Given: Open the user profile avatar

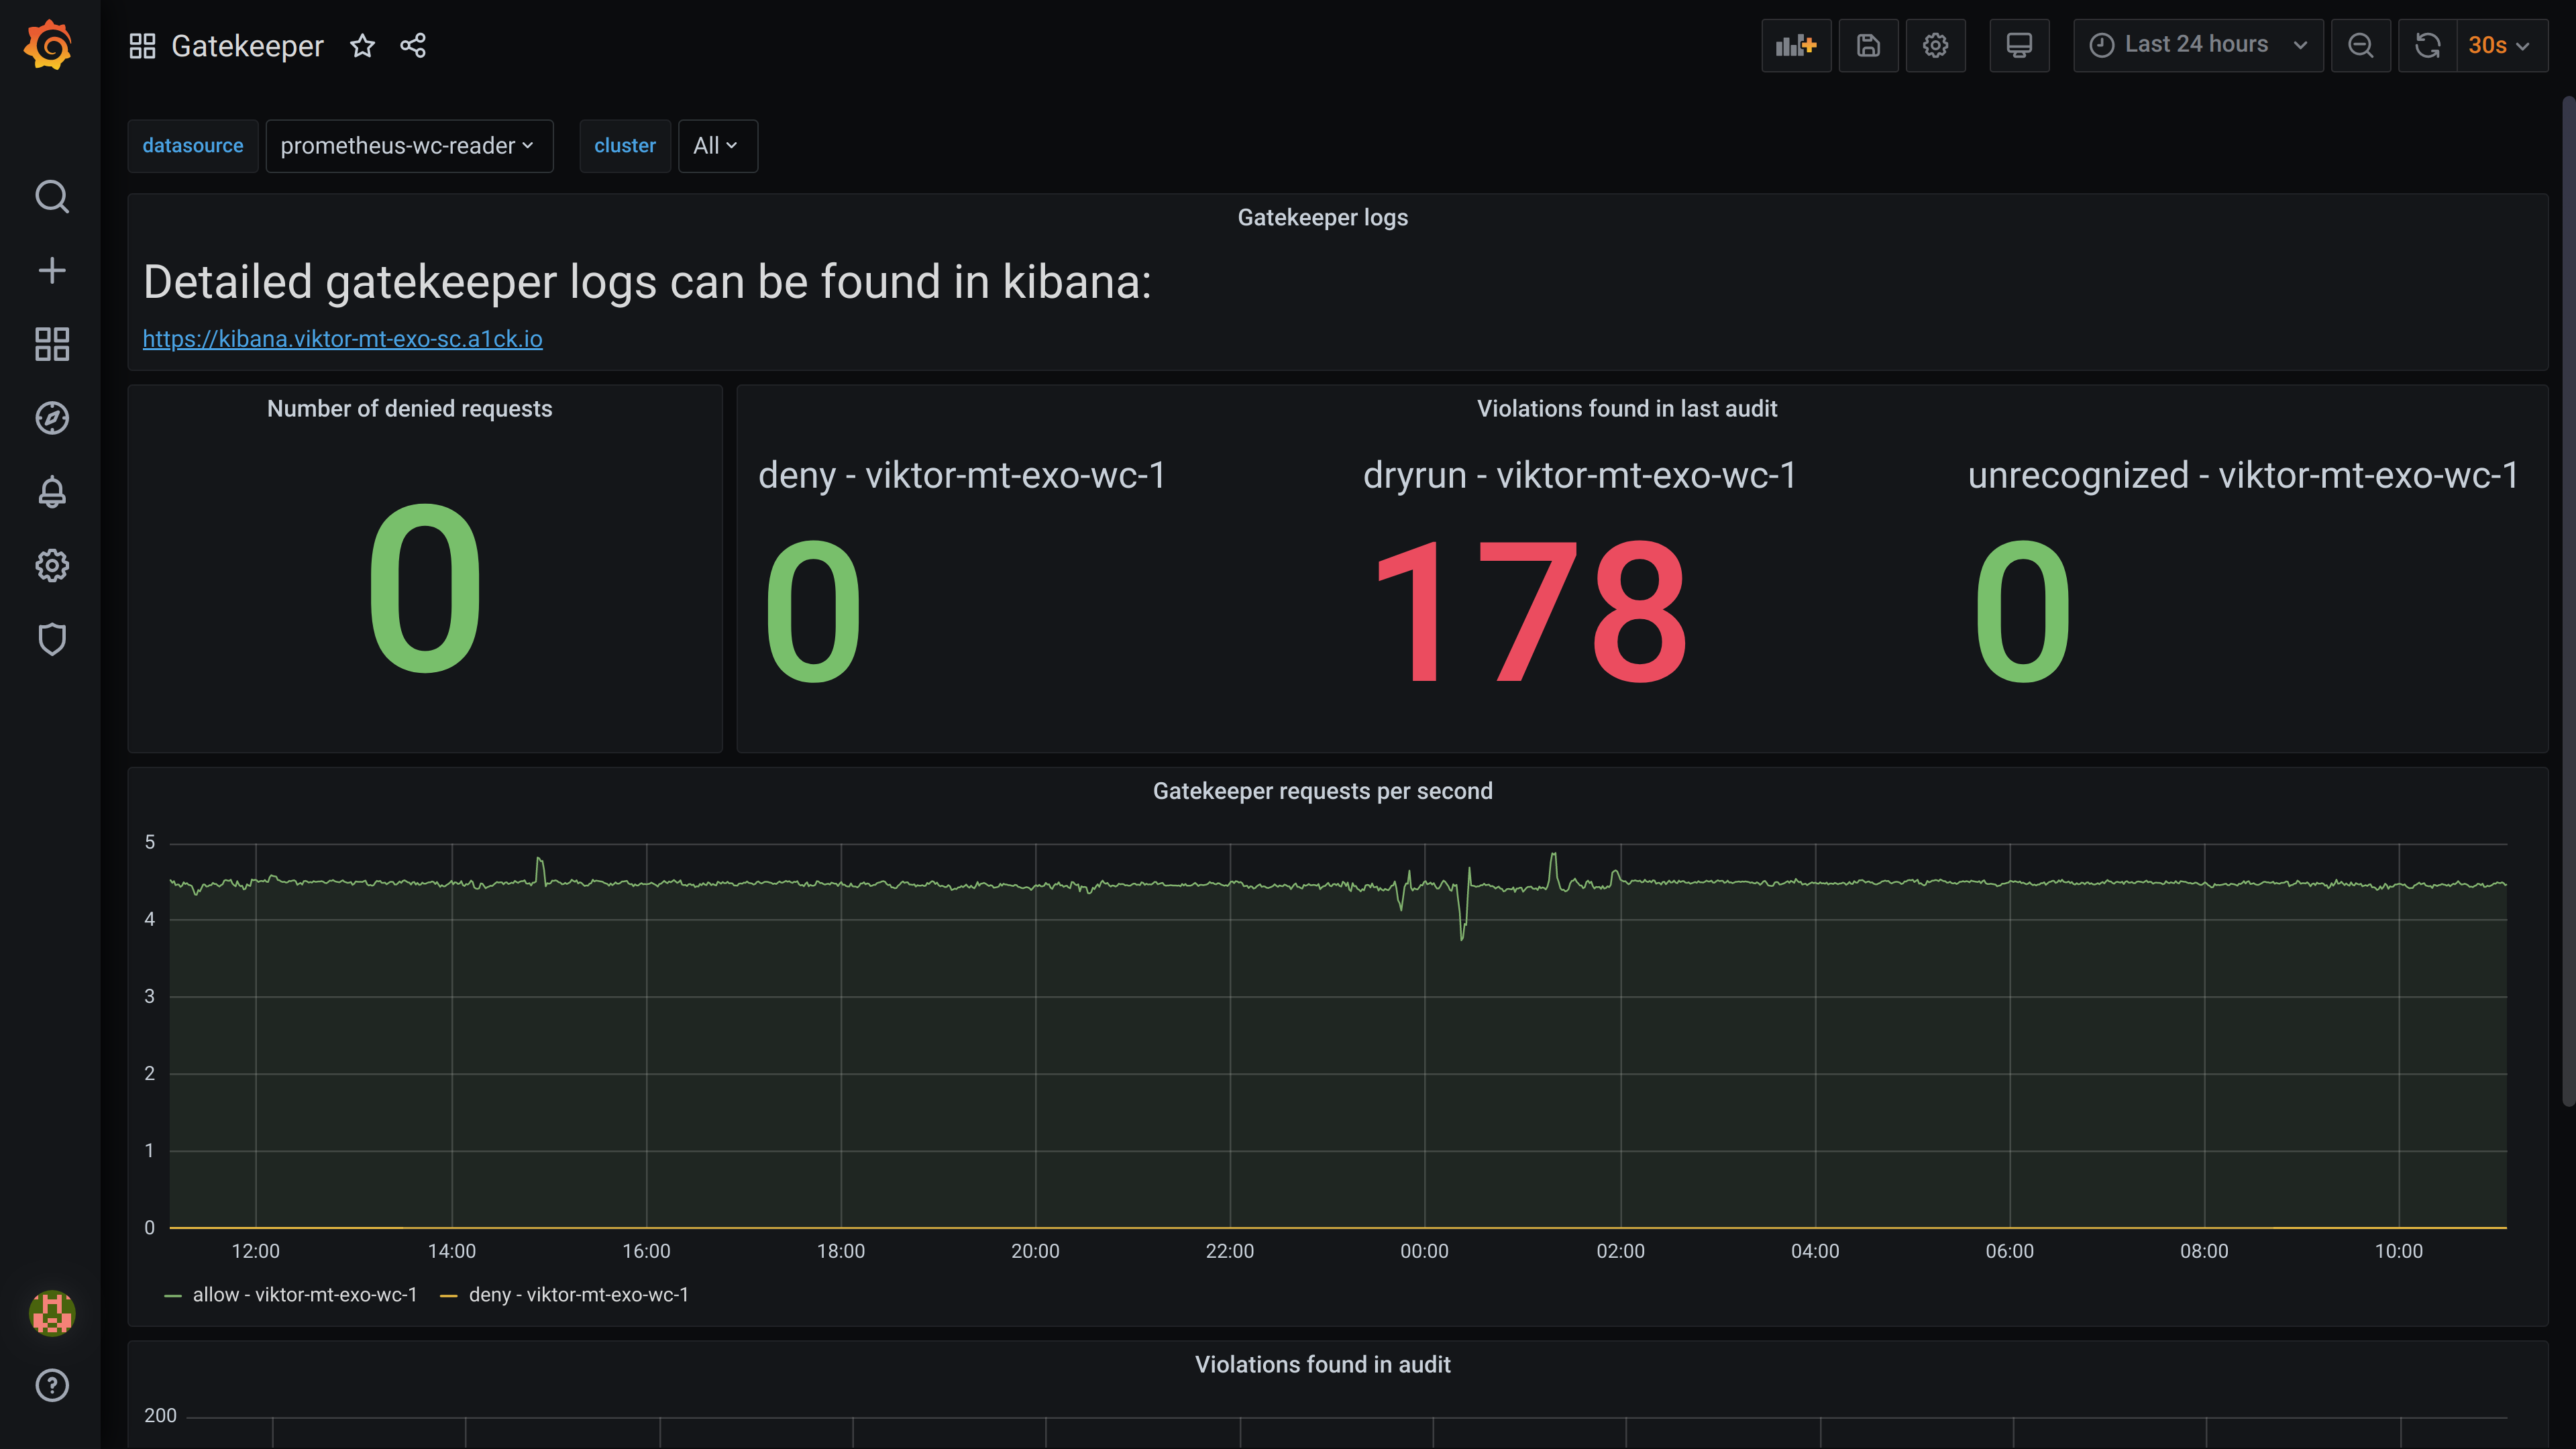Looking at the screenshot, I should click(x=52, y=1313).
